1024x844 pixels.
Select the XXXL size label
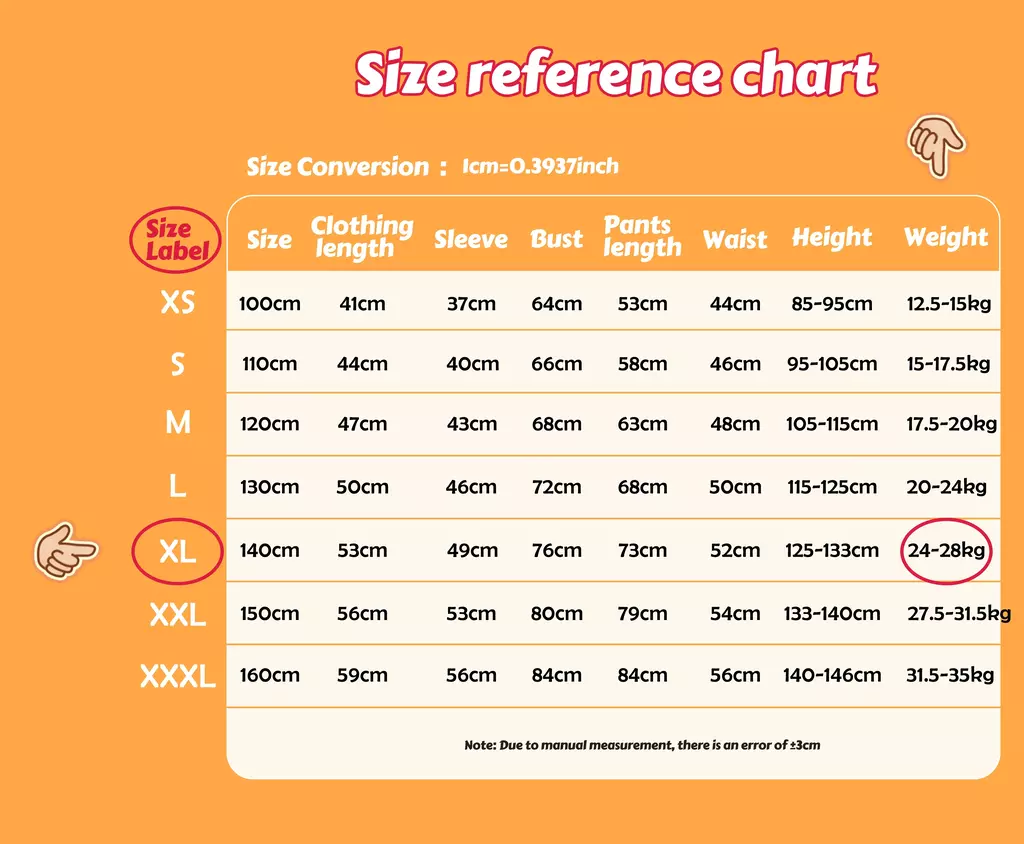click(178, 676)
